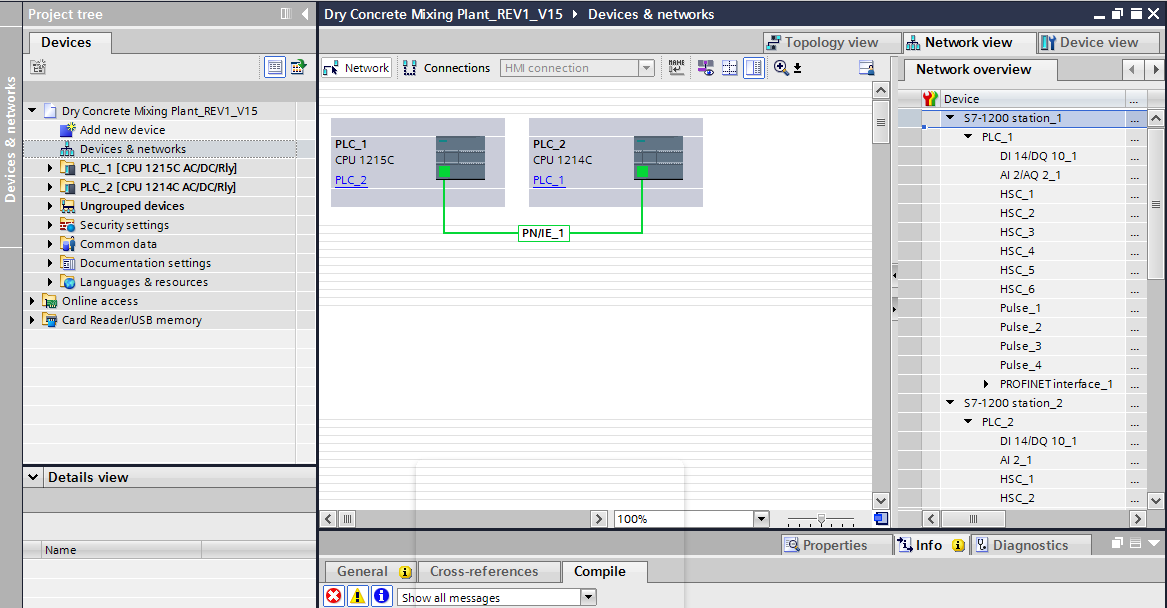Click the left tab-scroll arrow beside Network overview
The width and height of the screenshot is (1167, 608).
(1132, 69)
